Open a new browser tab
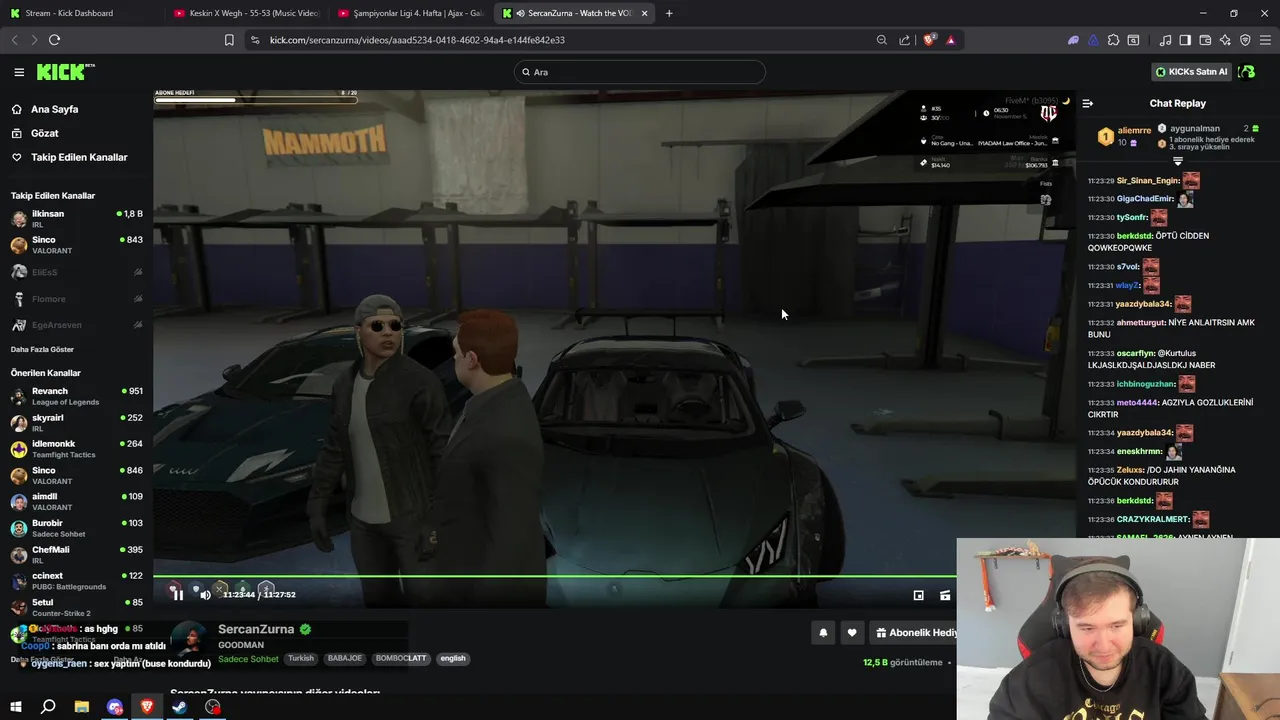The height and width of the screenshot is (720, 1280). coord(669,13)
